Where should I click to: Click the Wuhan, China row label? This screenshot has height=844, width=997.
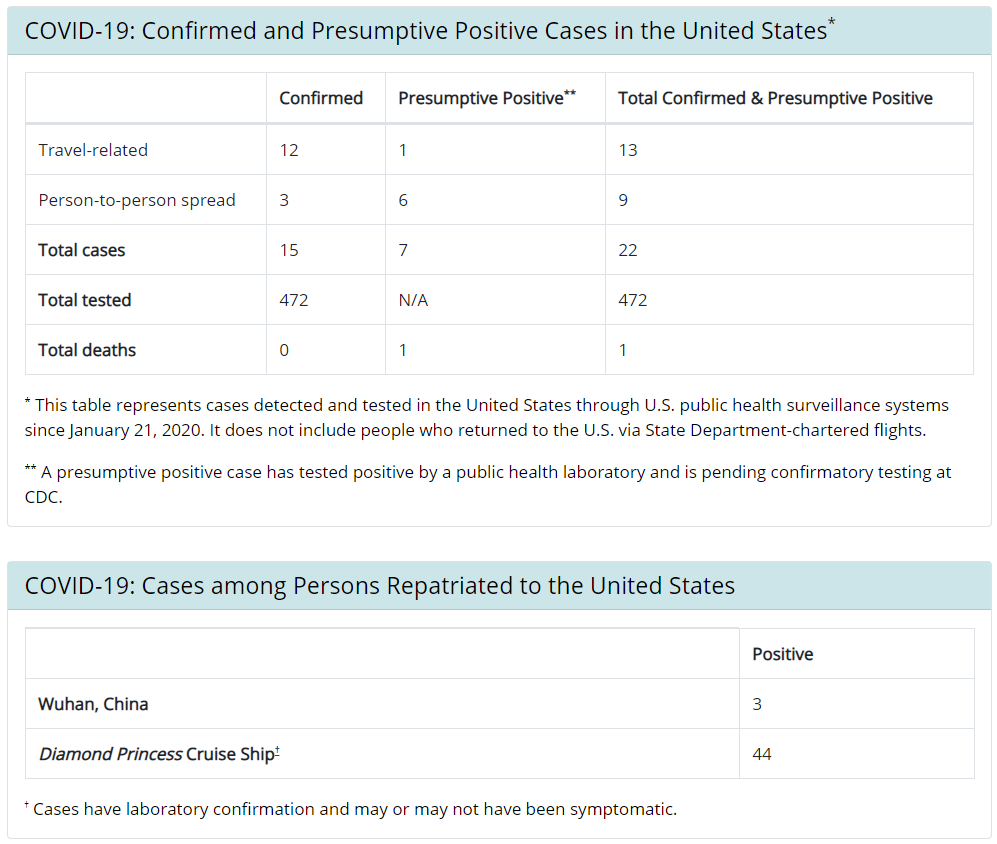[93, 704]
